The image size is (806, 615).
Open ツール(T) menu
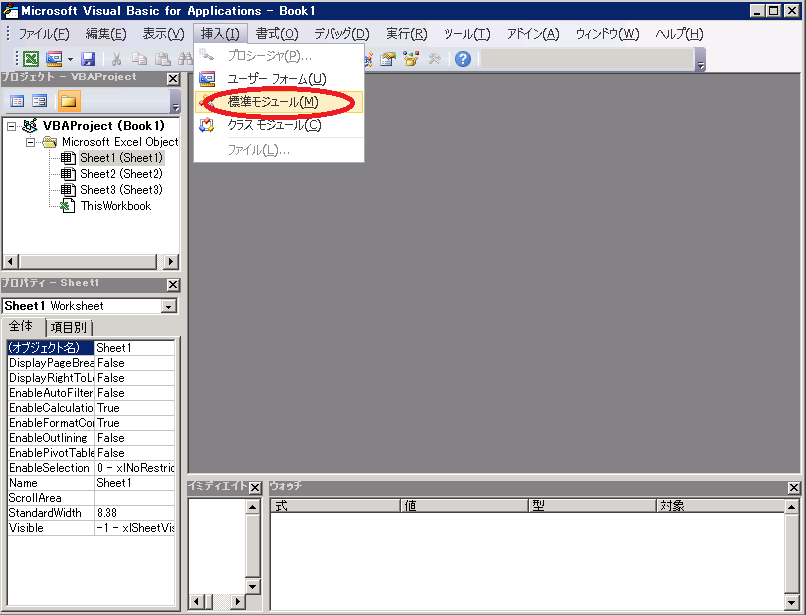(x=467, y=34)
